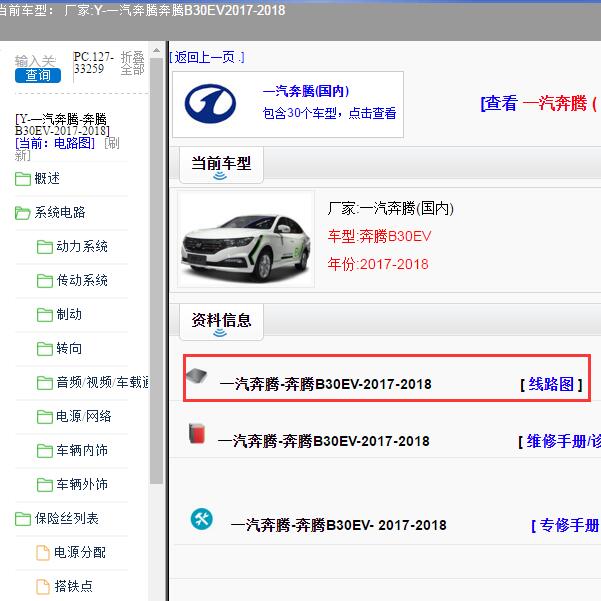601x601 pixels.
Task: Select the 资料信息 tab
Action: pyautogui.click(x=221, y=322)
